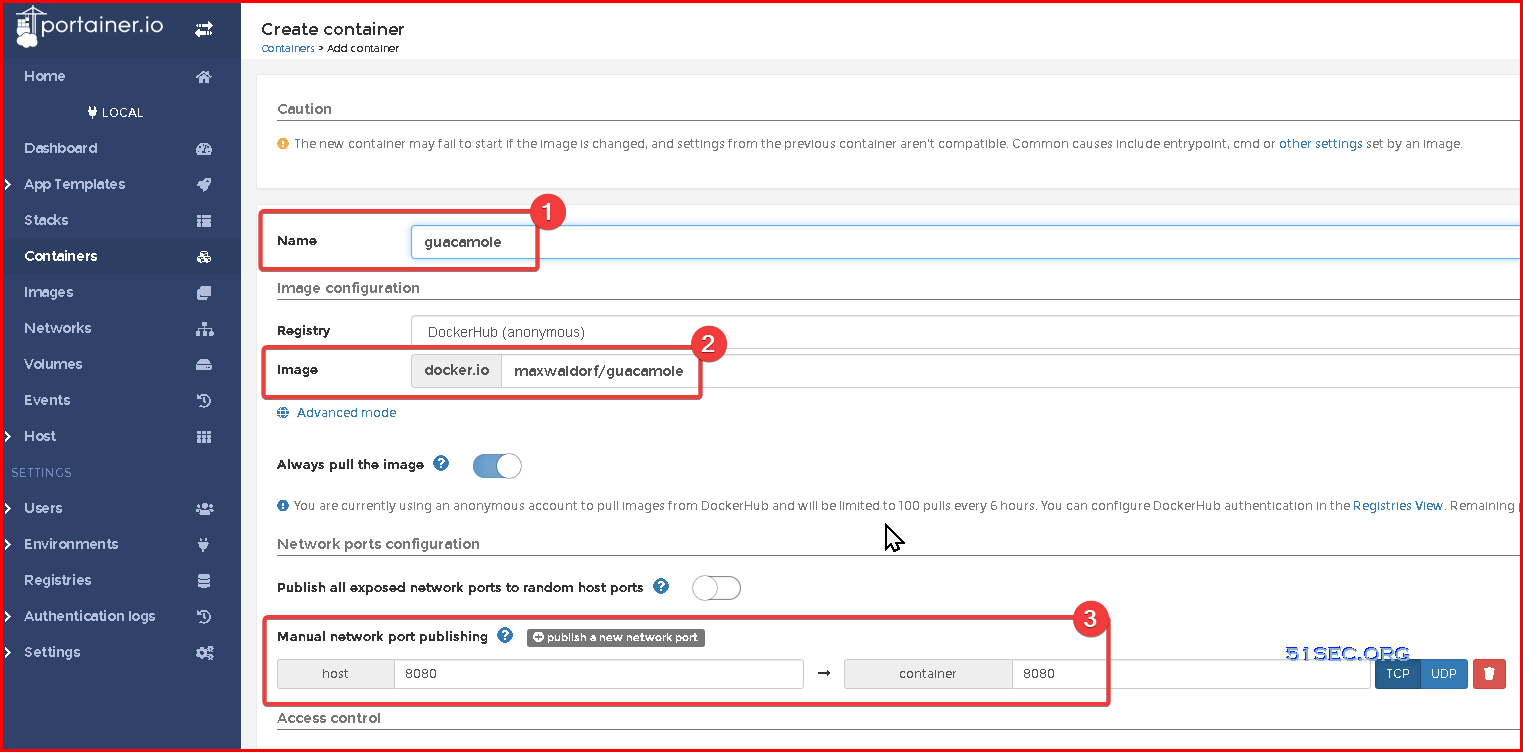Expand the Settings submenu chevron
This screenshot has height=752, width=1523.
[x=8, y=653]
